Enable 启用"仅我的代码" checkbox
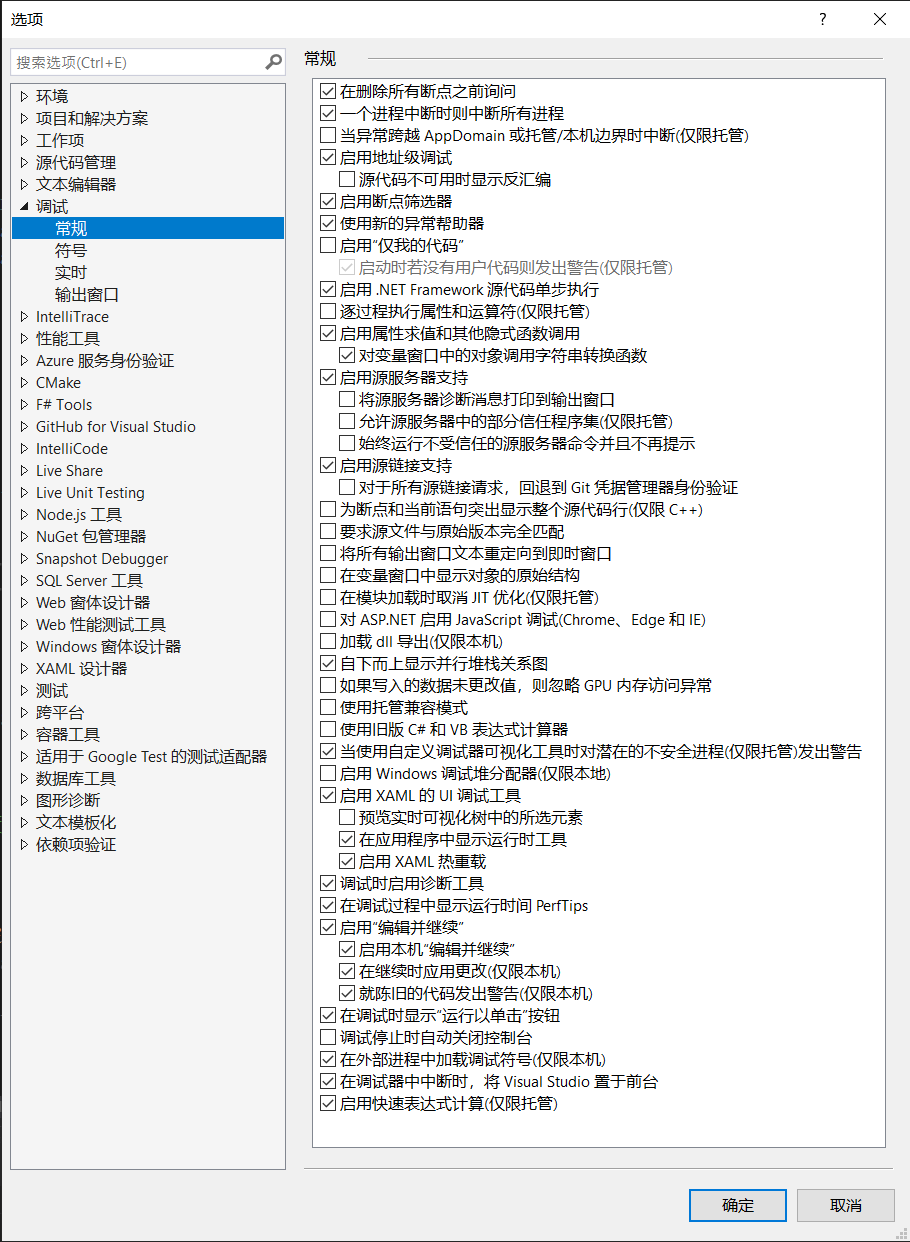The image size is (910, 1242). point(327,245)
